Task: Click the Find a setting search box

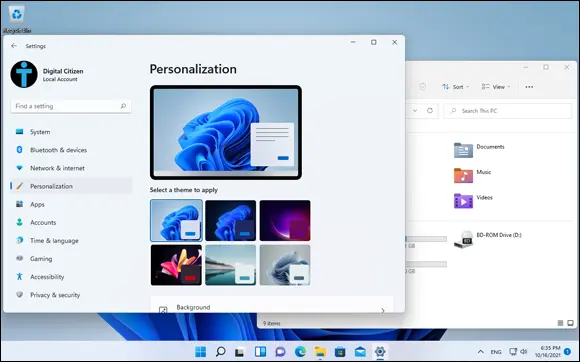Action: pos(71,106)
